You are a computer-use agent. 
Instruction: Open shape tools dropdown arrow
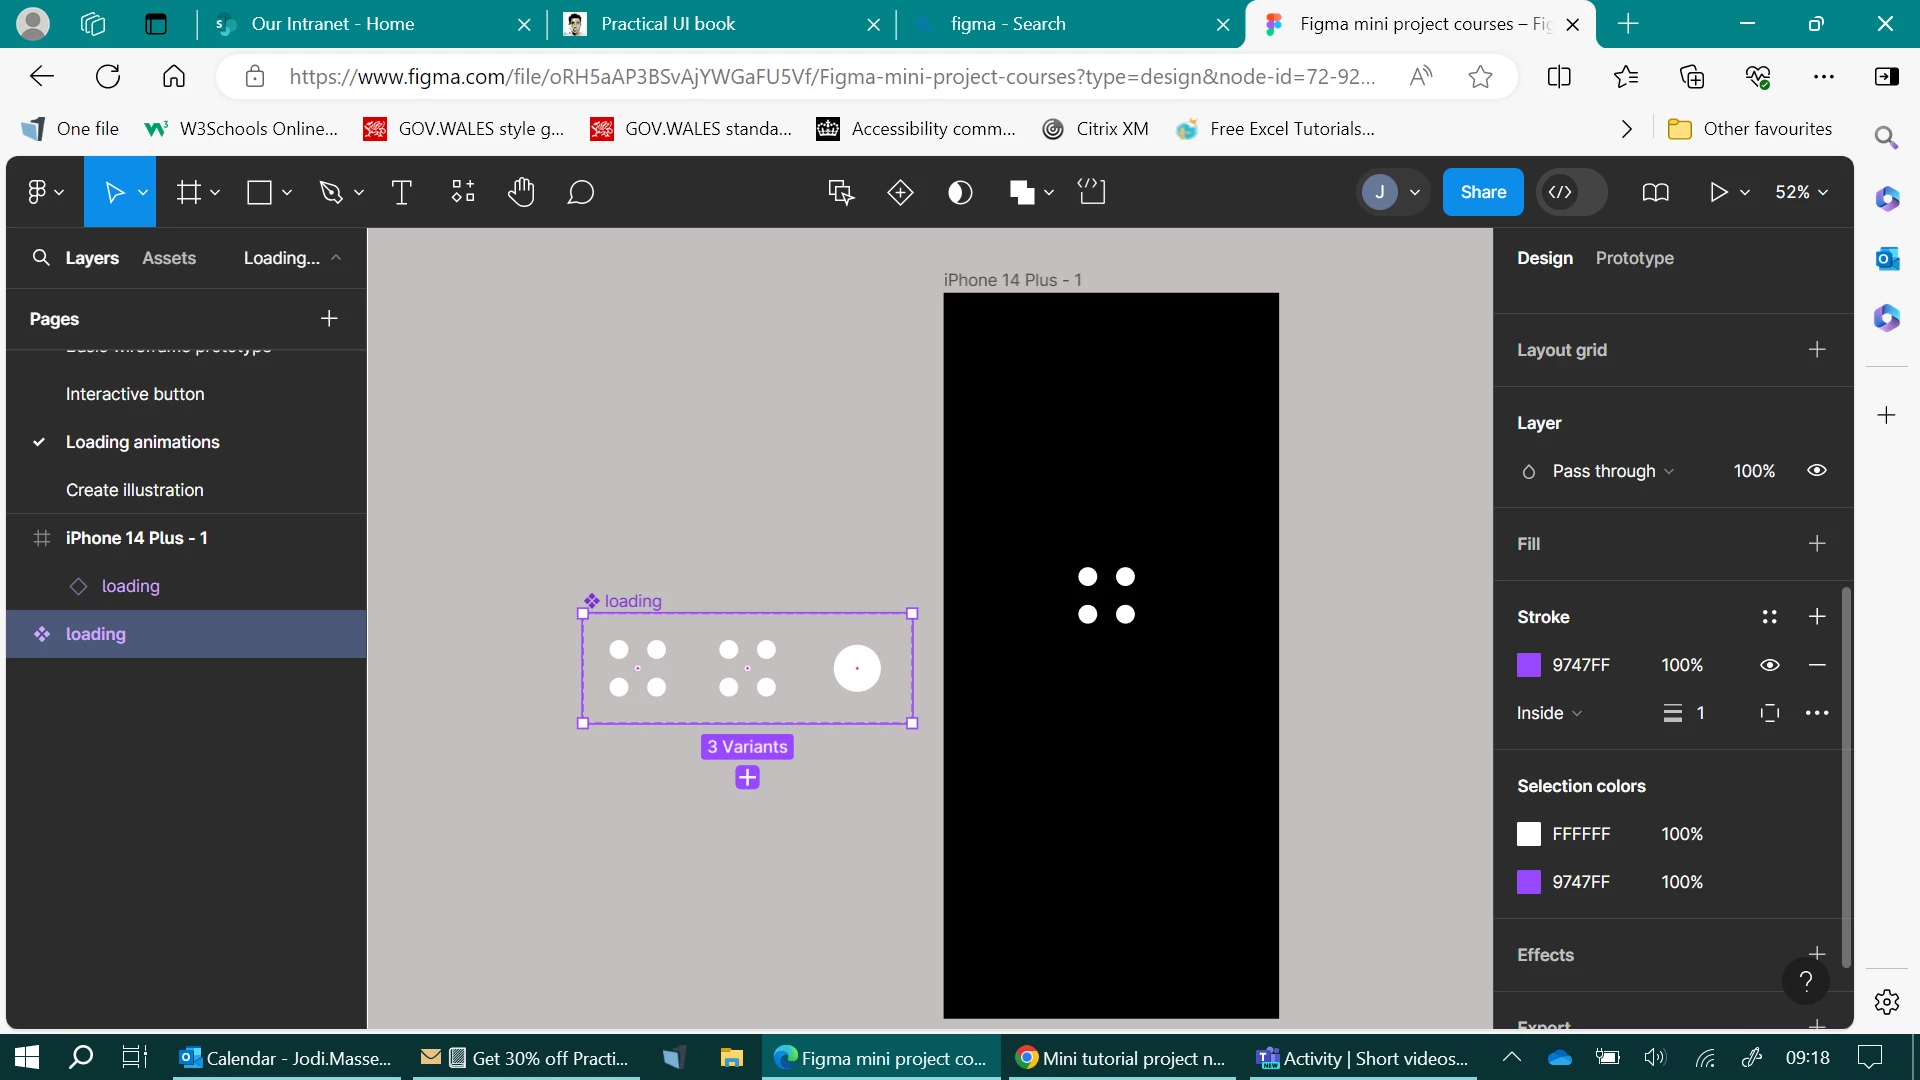pyautogui.click(x=287, y=192)
